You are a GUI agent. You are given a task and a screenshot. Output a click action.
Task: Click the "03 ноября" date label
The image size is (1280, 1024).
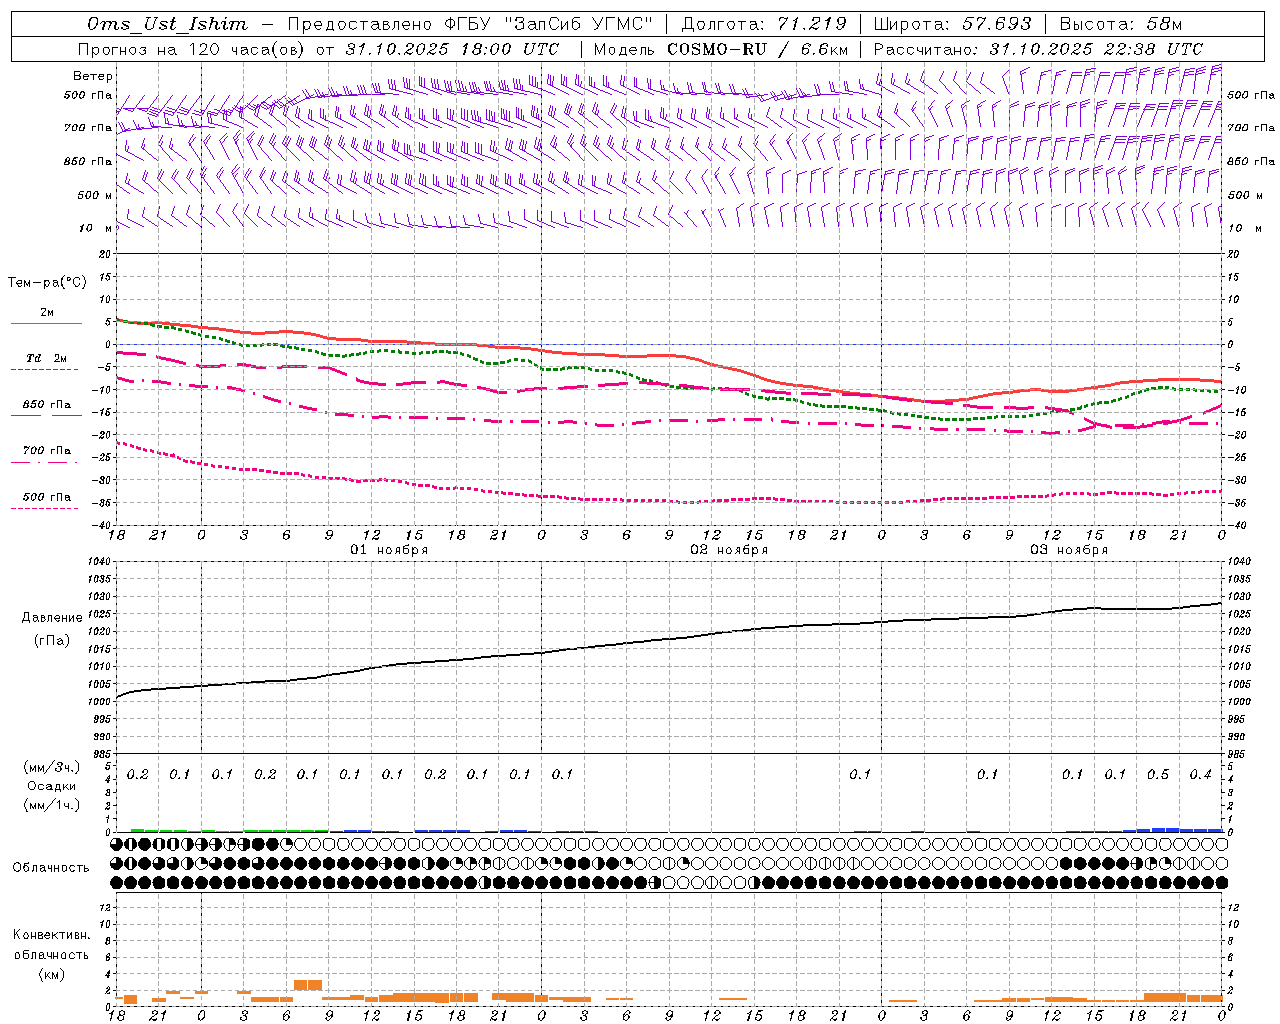pyautogui.click(x=1069, y=550)
